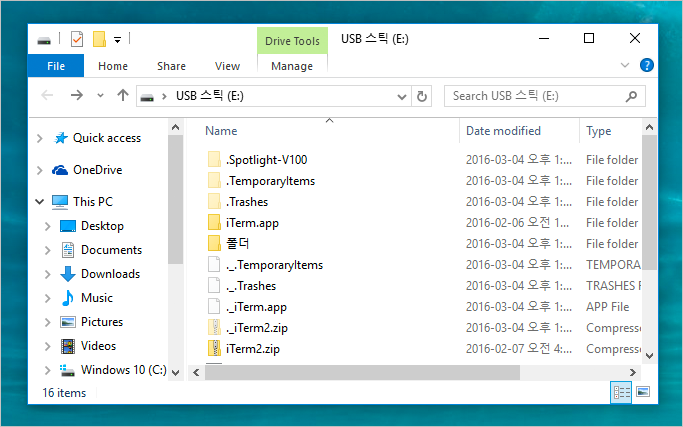This screenshot has width=683, height=427.
Task: Open the File menu
Action: 56,66
